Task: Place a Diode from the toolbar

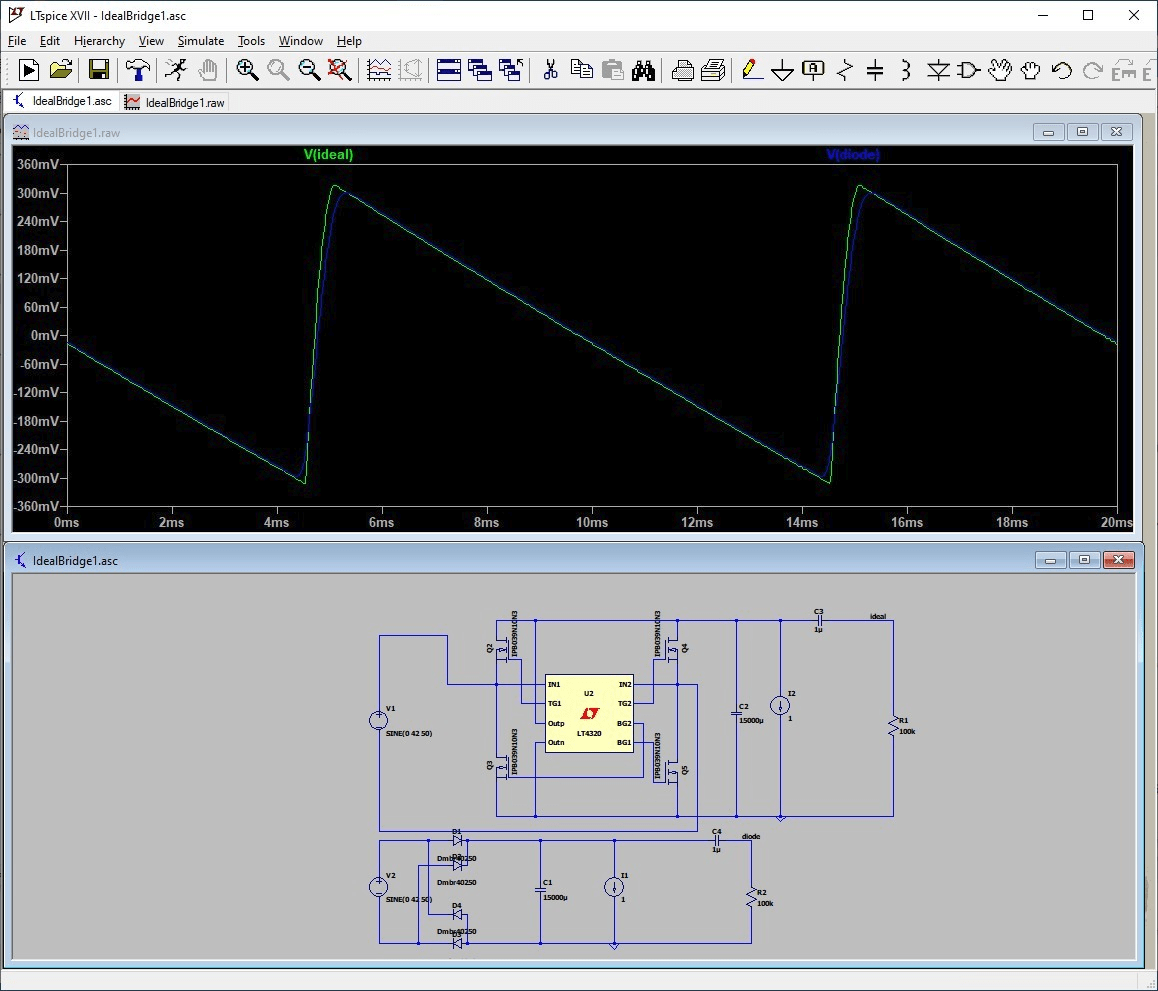Action: pos(938,70)
